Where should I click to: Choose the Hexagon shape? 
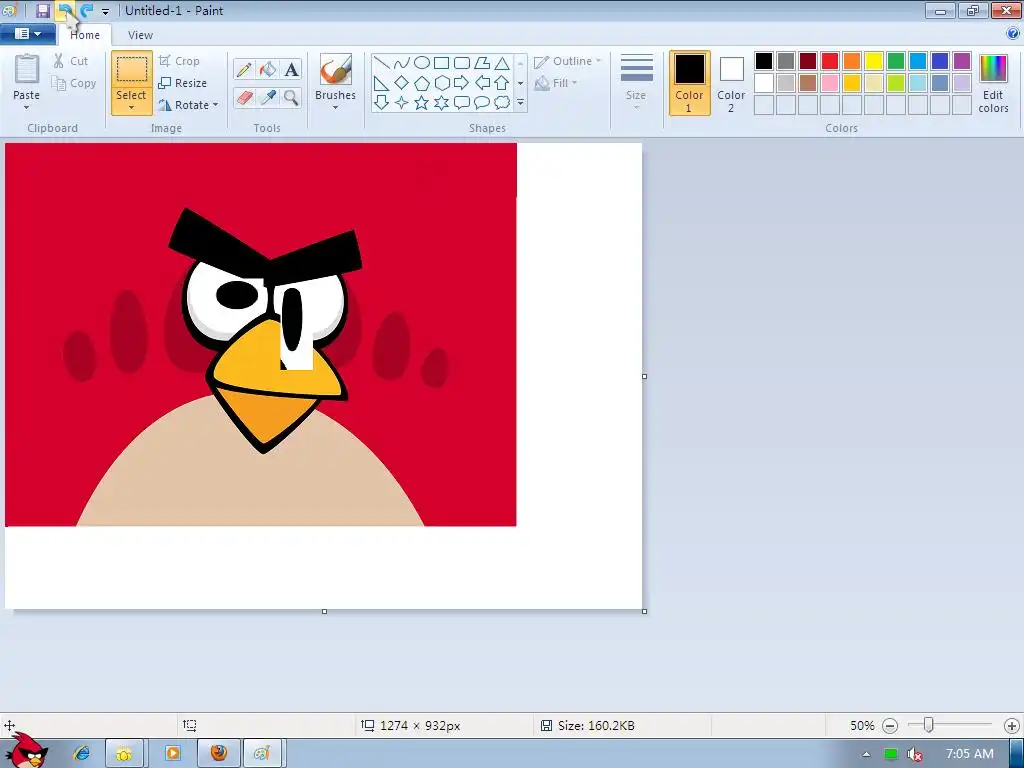pos(441,83)
